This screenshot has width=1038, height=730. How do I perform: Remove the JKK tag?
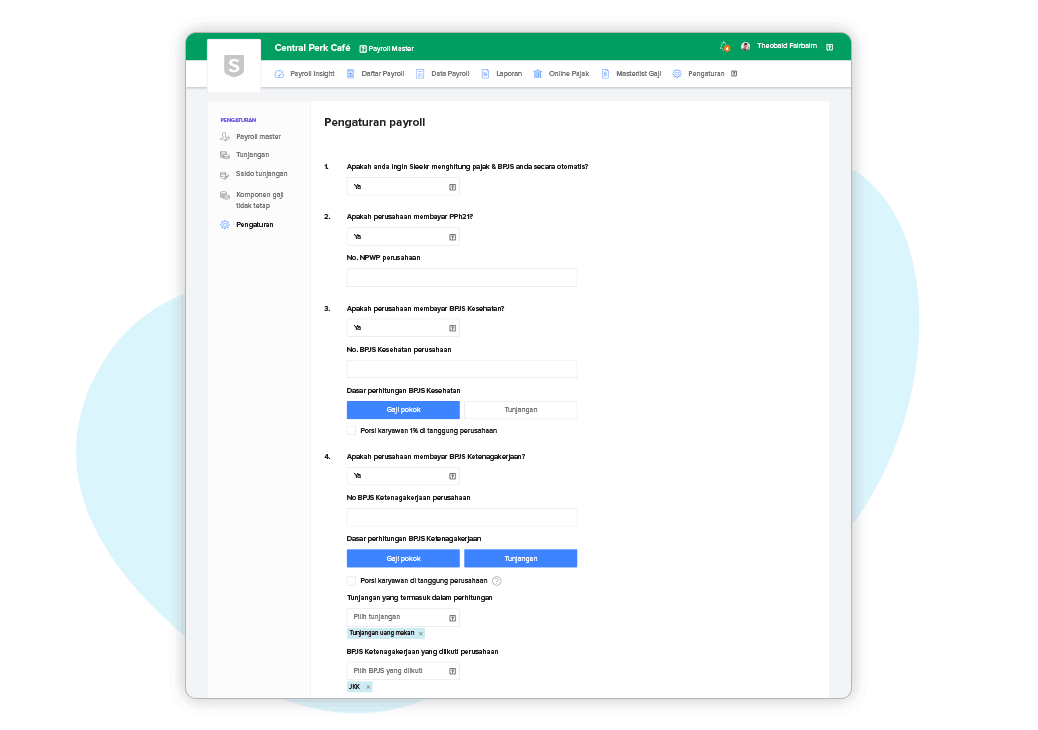(x=368, y=688)
